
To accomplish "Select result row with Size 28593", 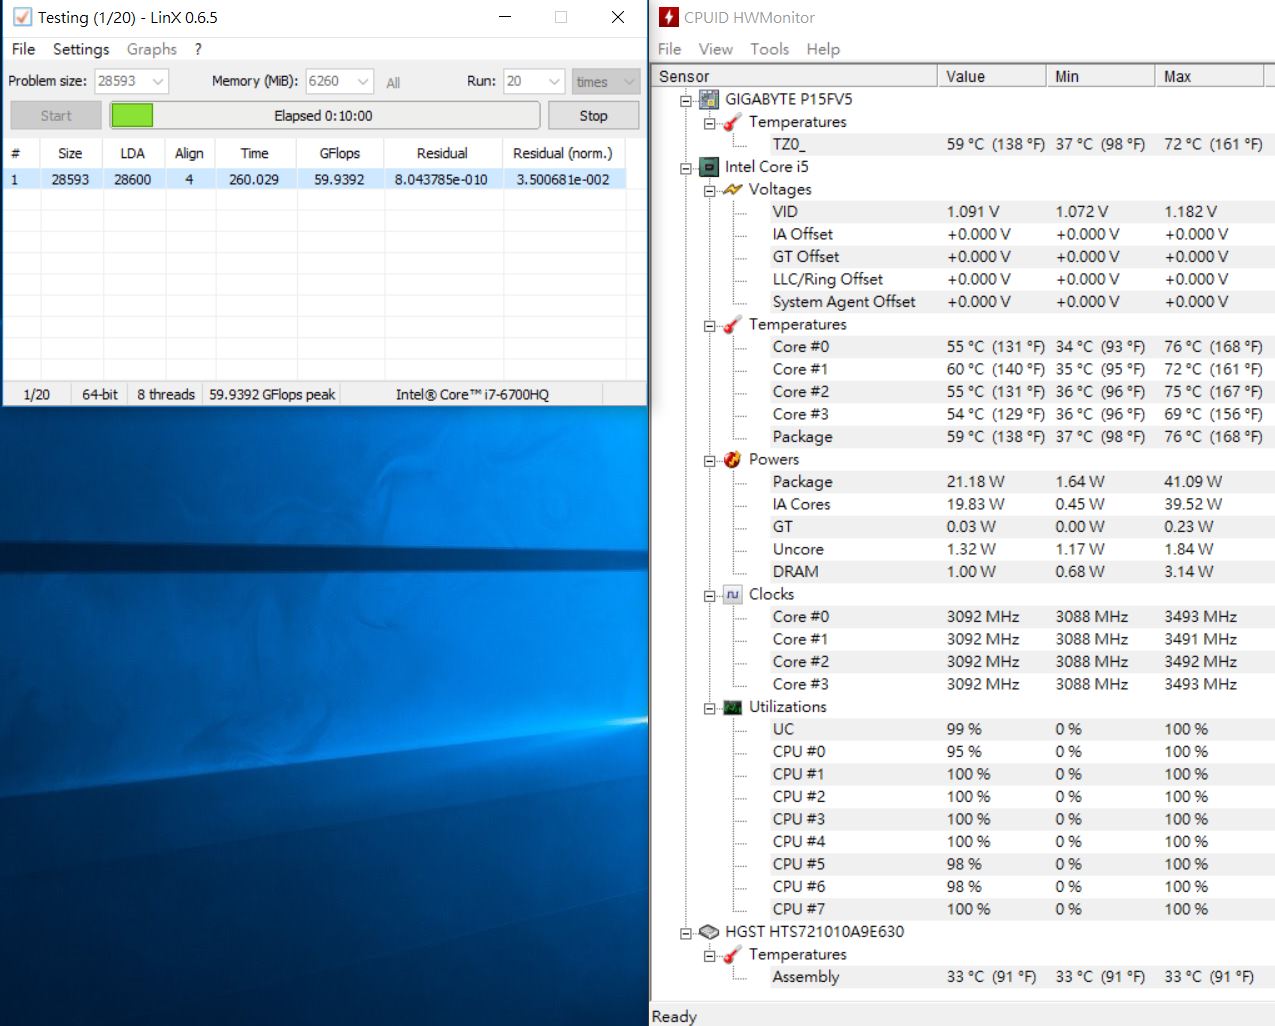I will (x=315, y=180).
